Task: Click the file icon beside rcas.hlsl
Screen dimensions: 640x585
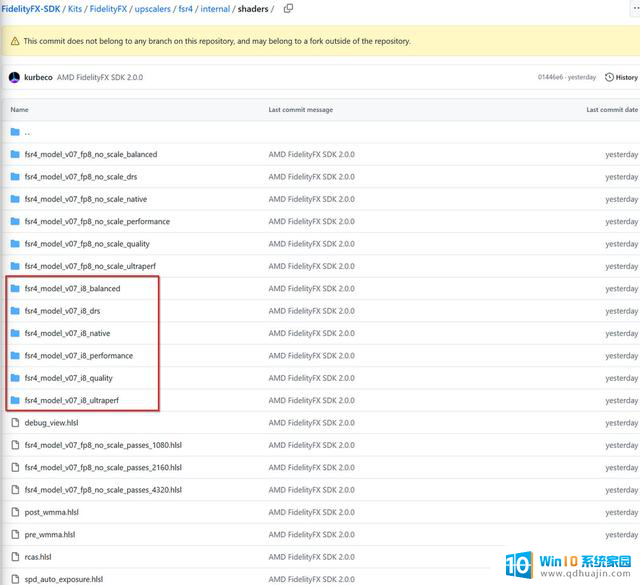Action: pos(15,557)
